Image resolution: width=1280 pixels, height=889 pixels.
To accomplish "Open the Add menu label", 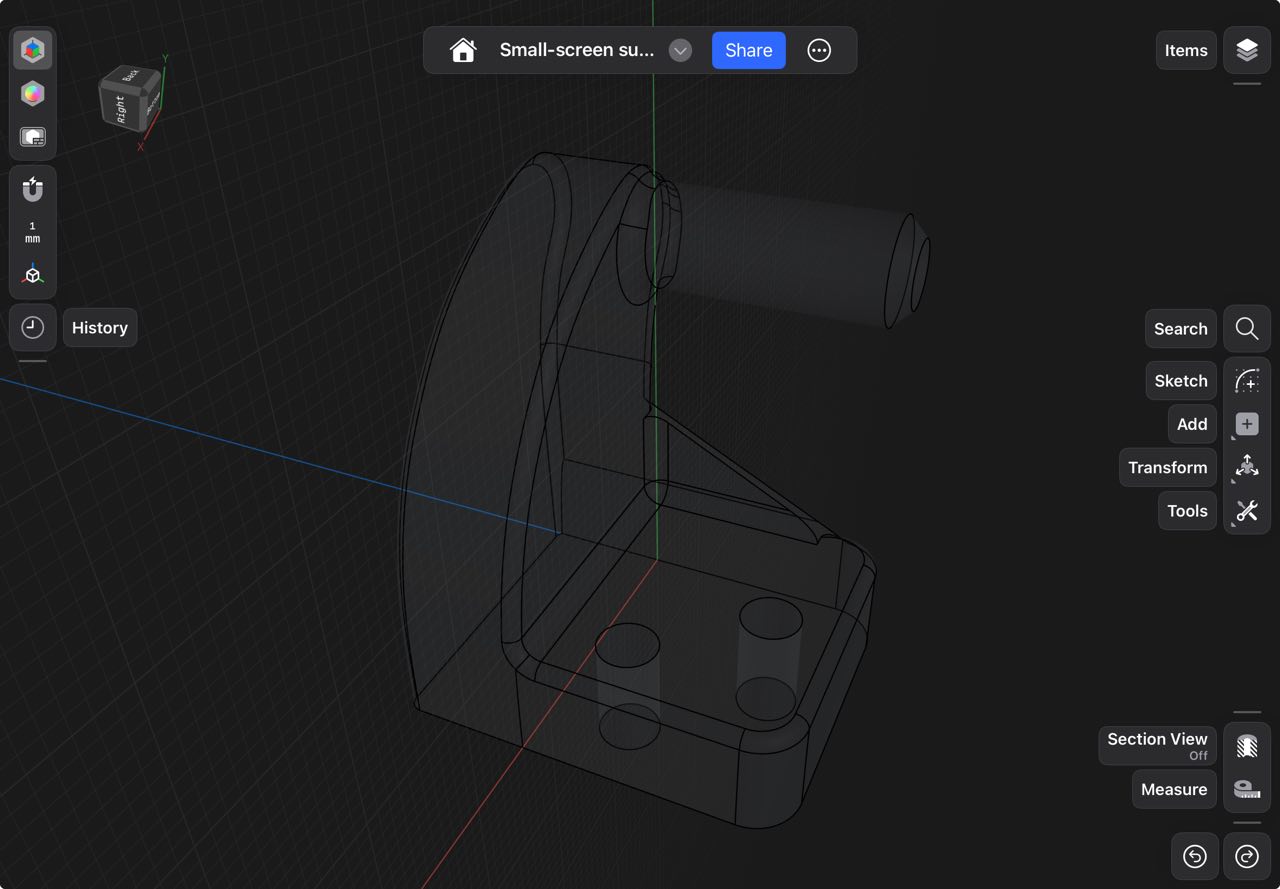I will pos(1191,424).
